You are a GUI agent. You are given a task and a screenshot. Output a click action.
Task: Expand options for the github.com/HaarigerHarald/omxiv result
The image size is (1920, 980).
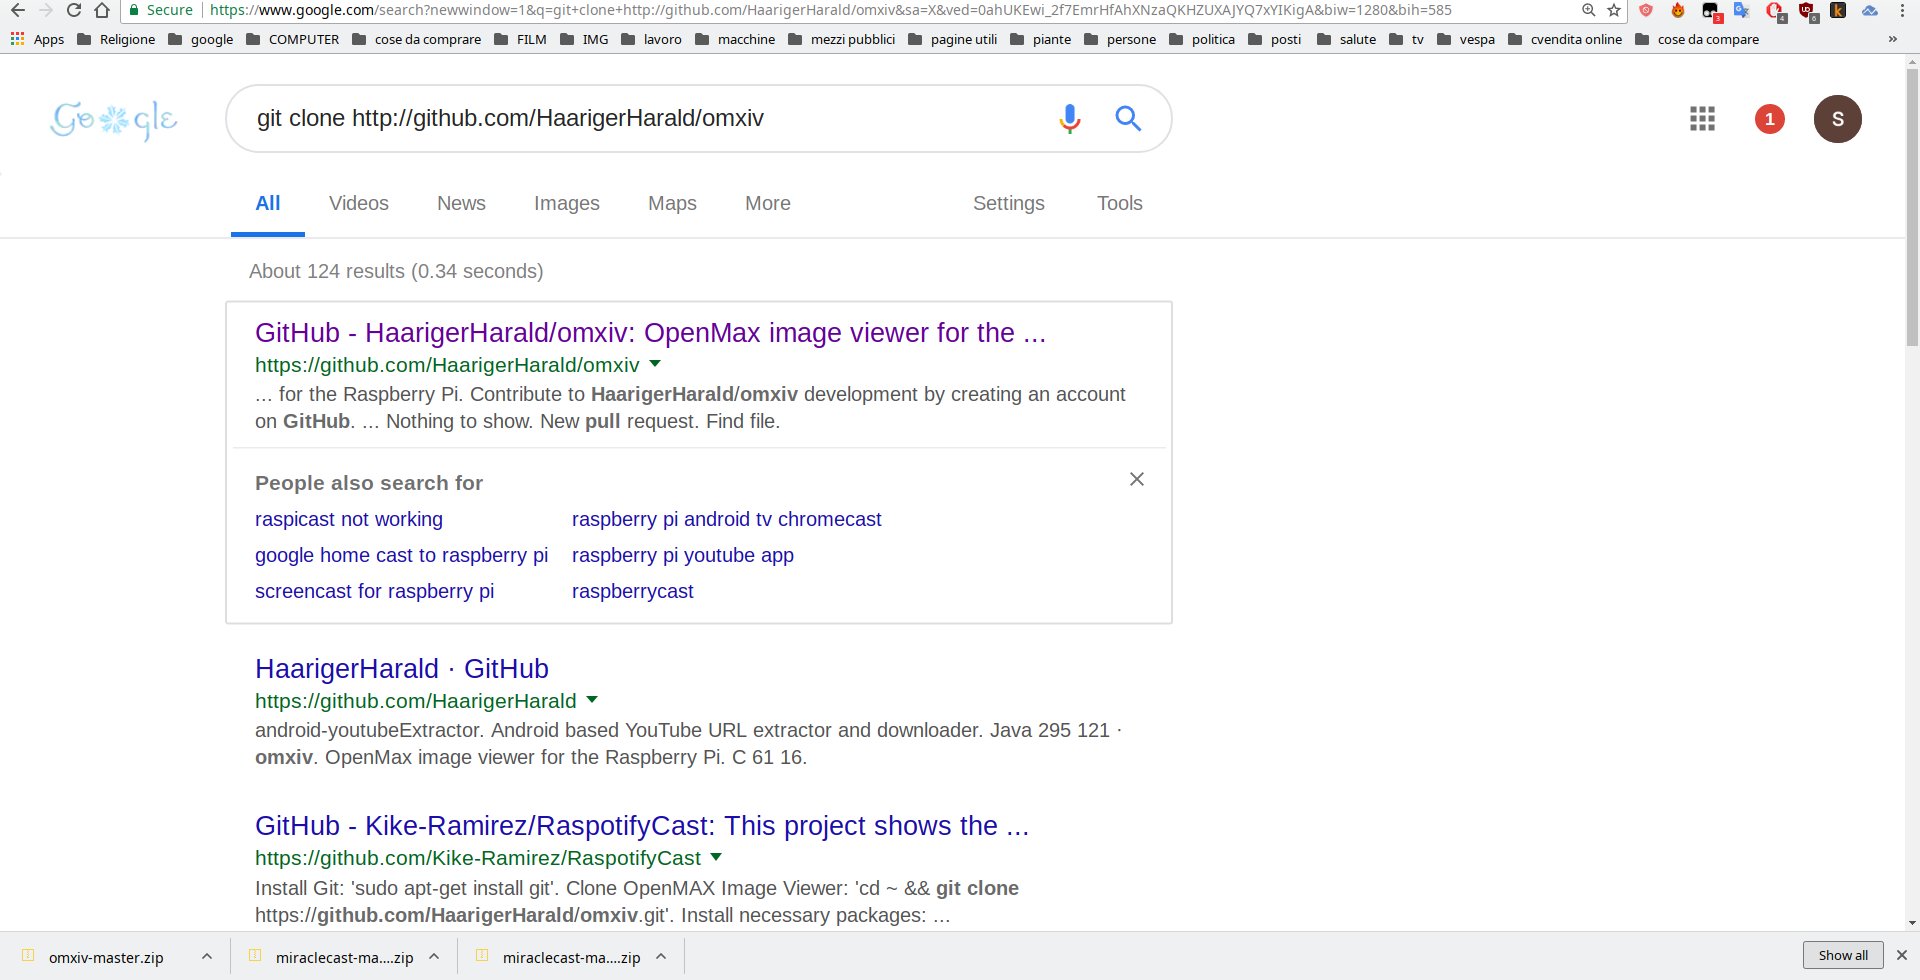(x=655, y=364)
